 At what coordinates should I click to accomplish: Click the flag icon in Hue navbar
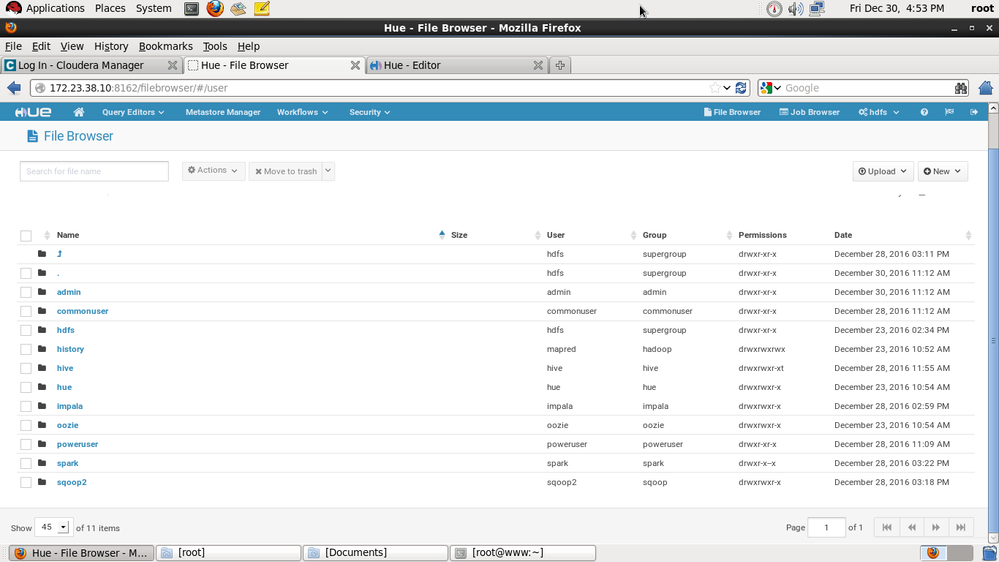(949, 112)
